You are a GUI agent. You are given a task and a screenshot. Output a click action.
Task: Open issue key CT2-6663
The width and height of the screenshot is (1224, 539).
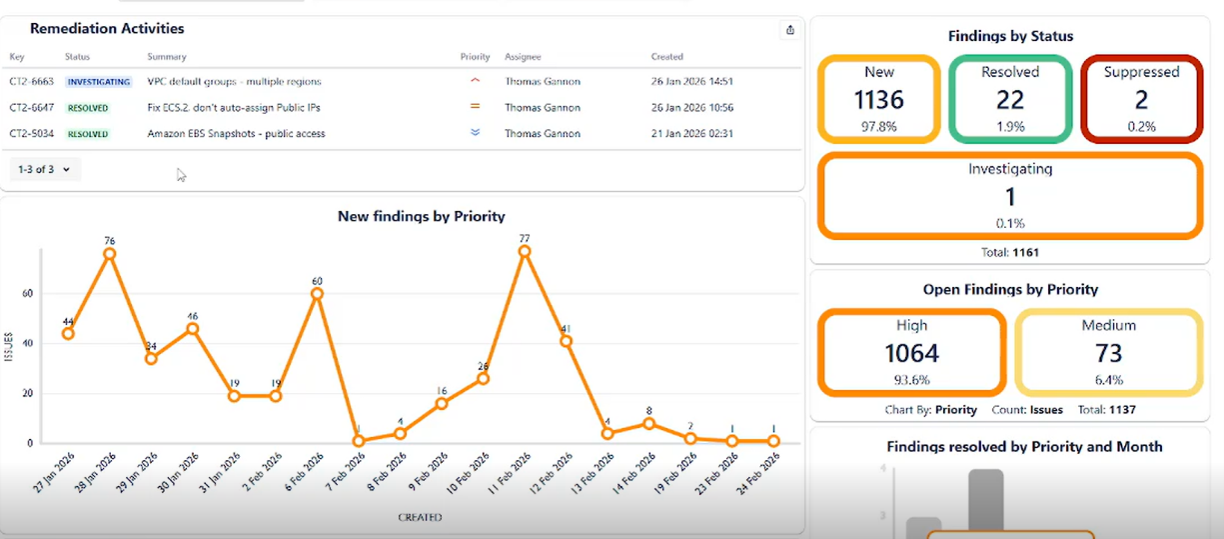pos(32,82)
